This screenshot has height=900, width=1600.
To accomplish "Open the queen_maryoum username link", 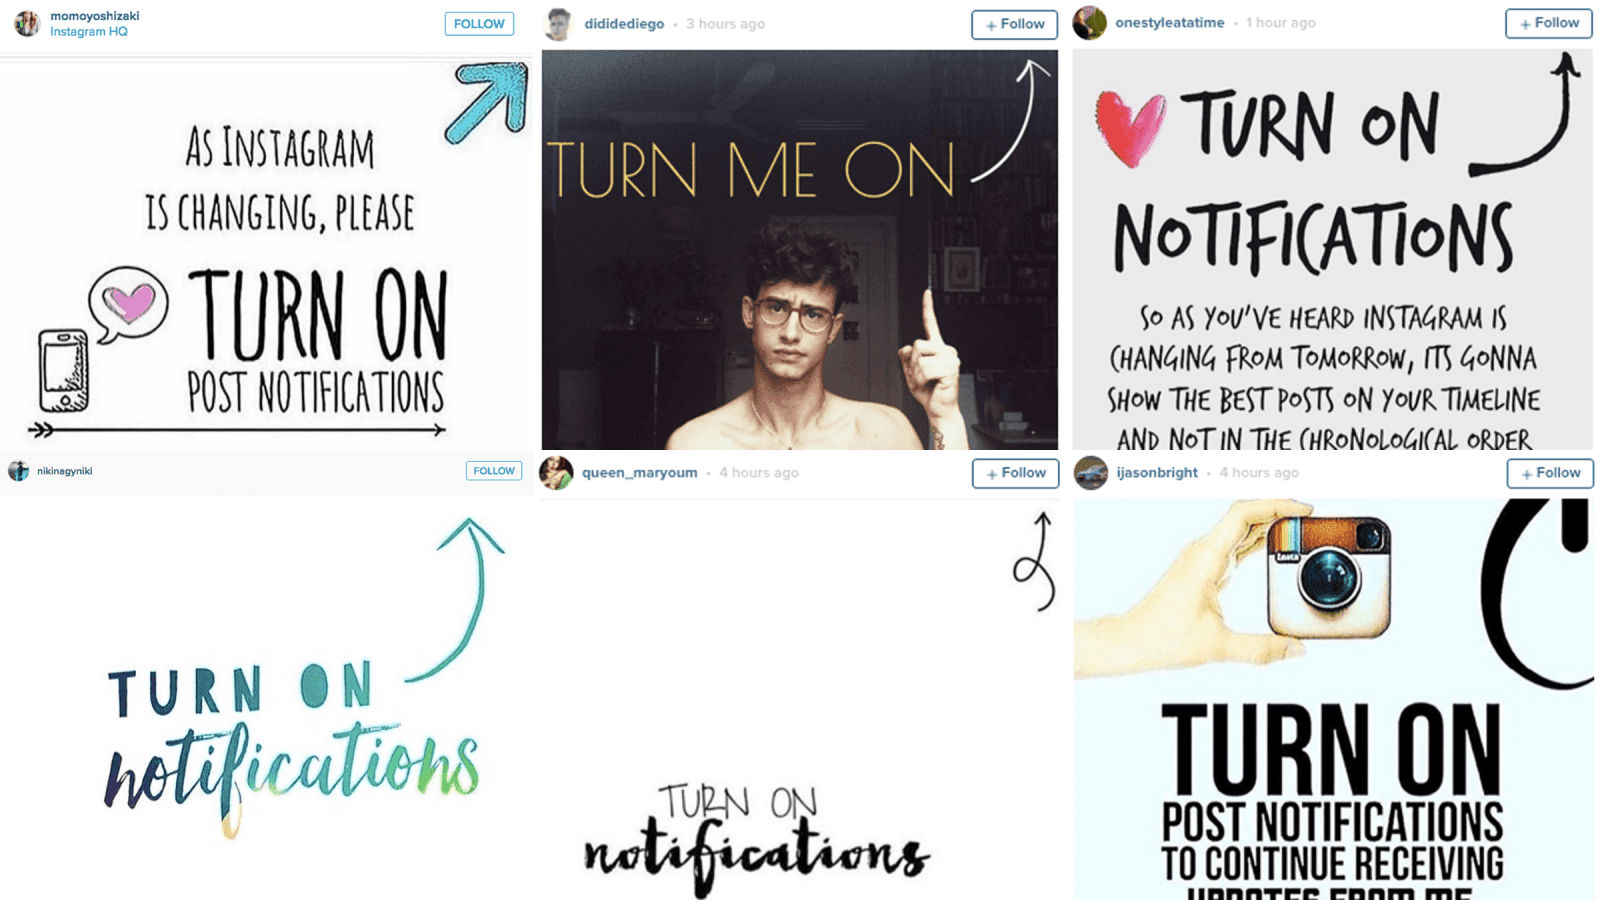I will pyautogui.click(x=640, y=473).
